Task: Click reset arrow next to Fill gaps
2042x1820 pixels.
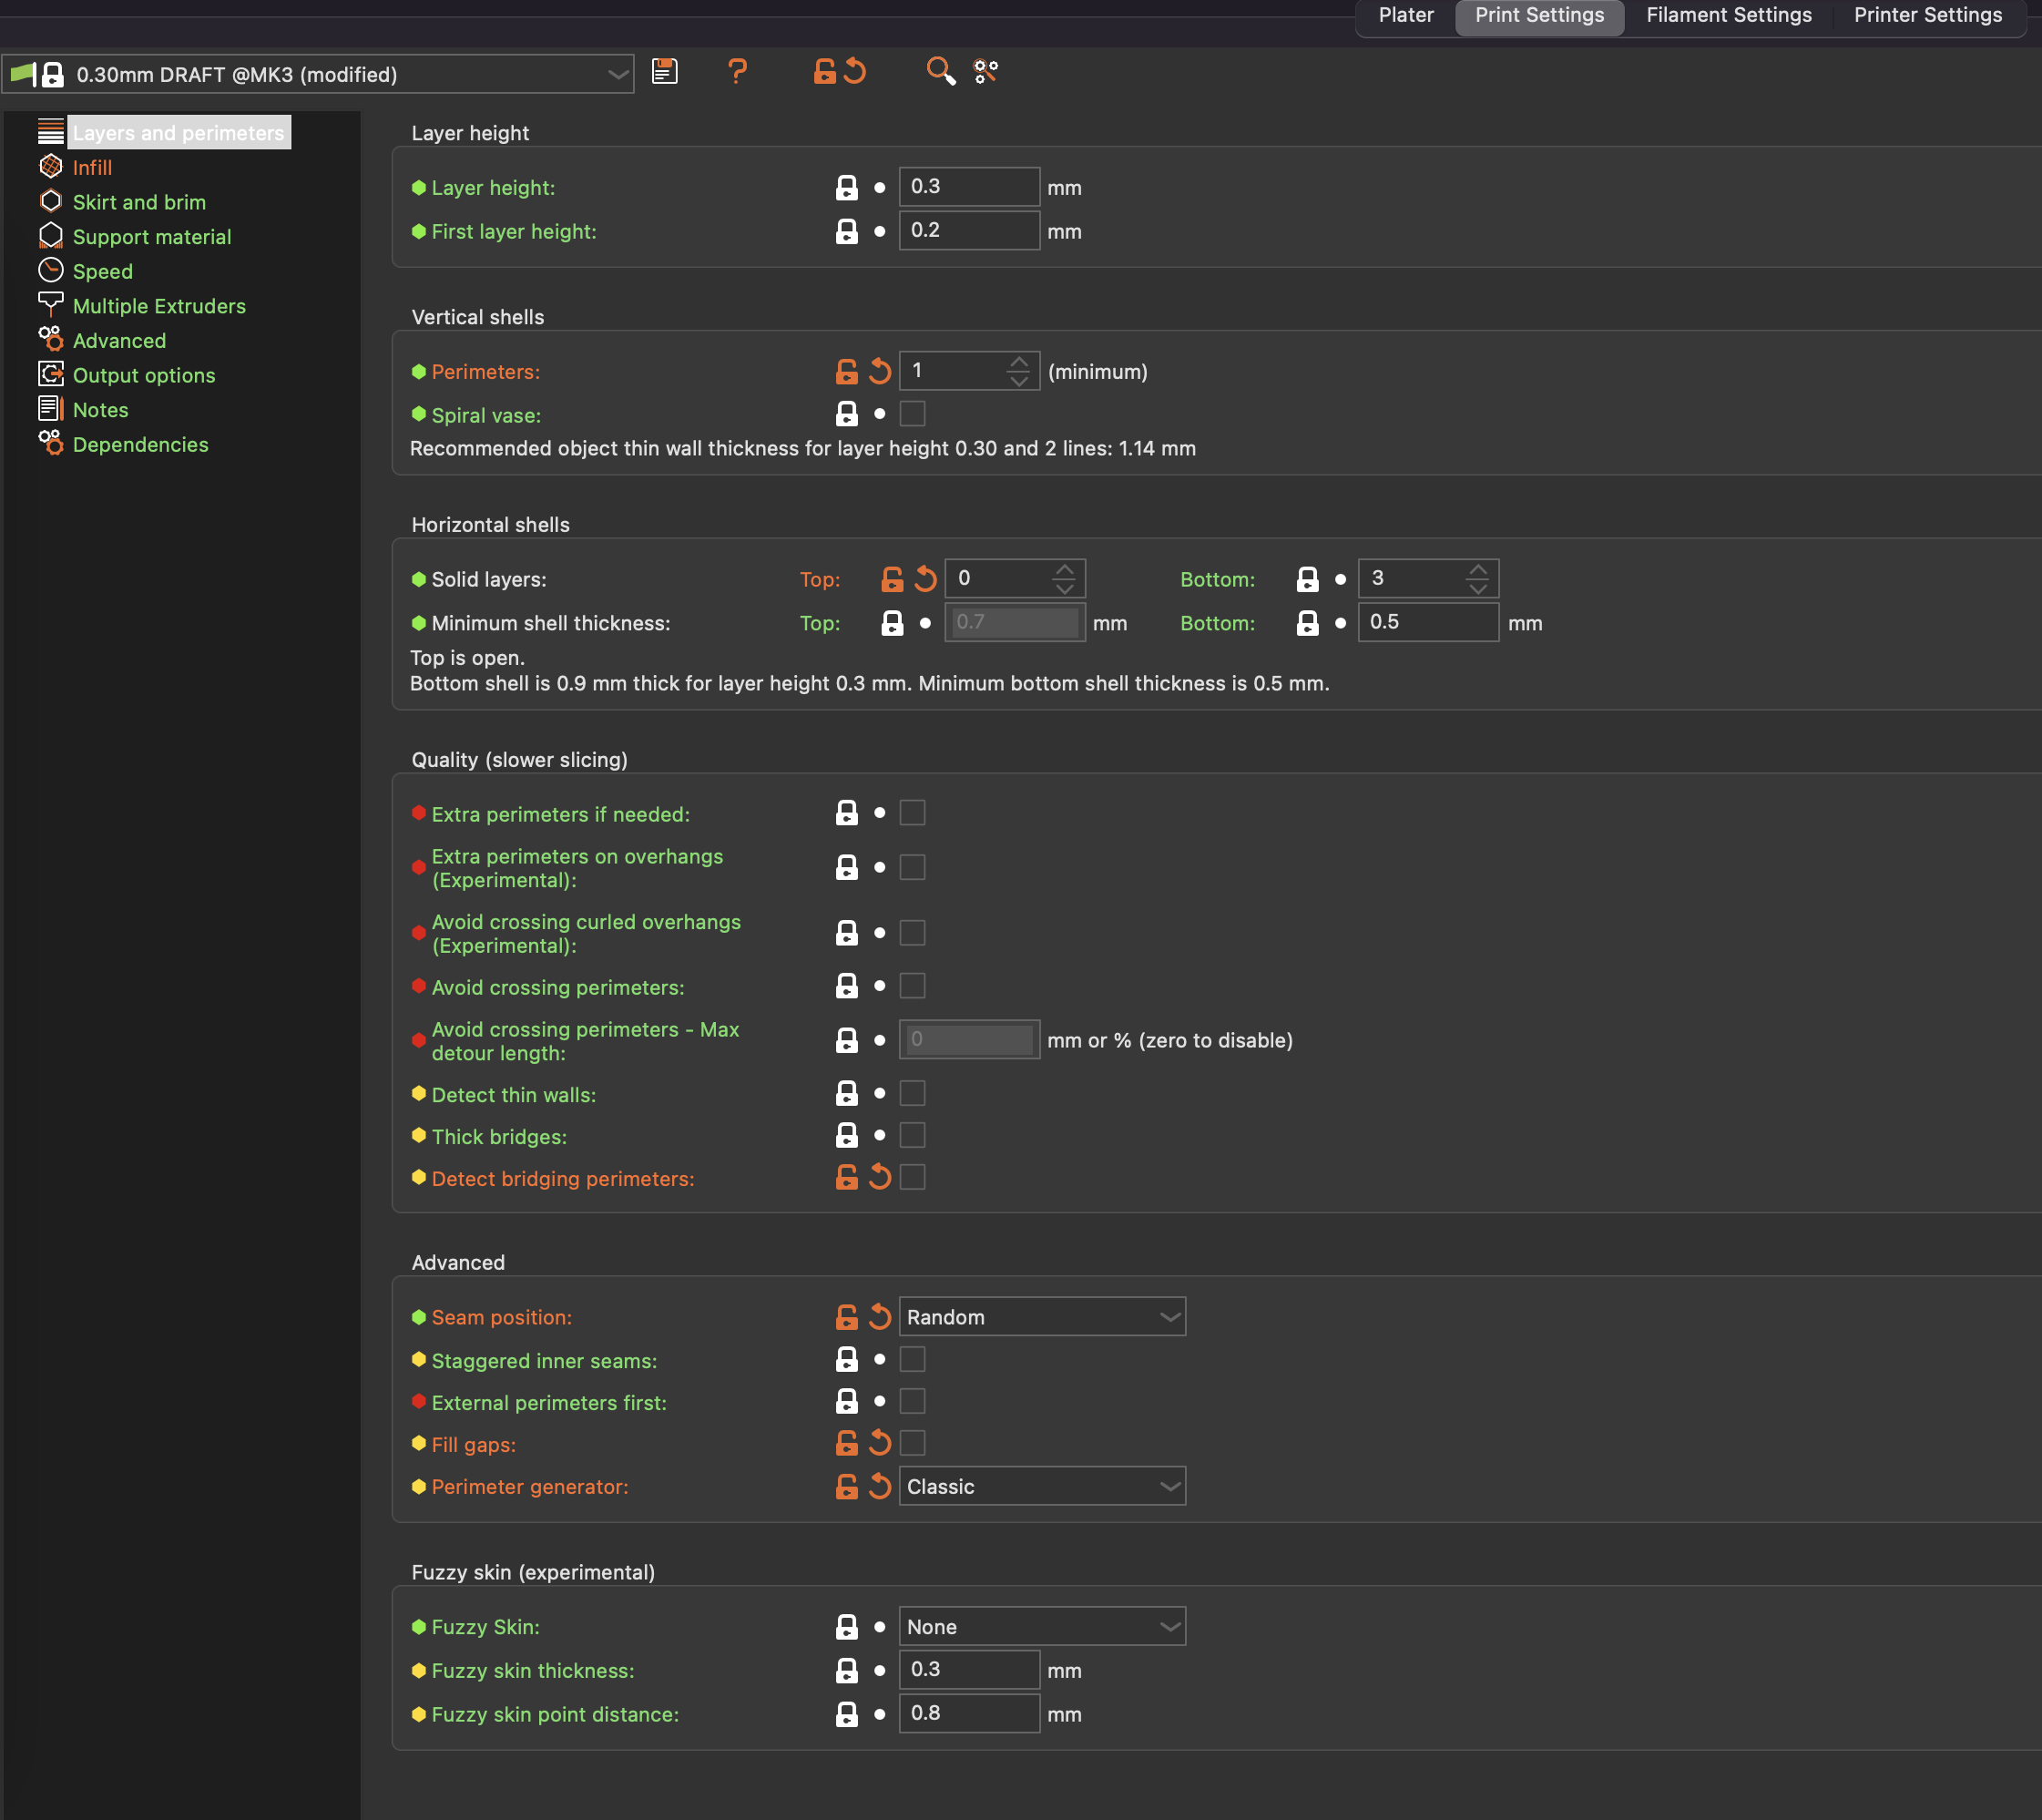Action: coord(880,1443)
